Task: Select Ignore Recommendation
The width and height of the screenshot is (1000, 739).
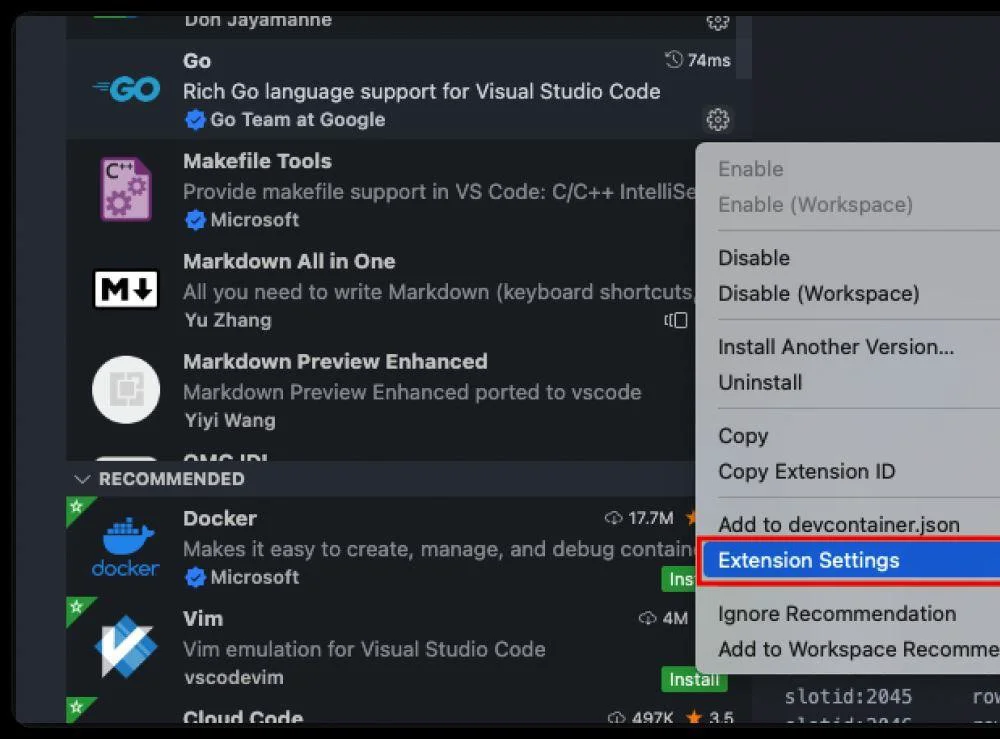Action: pos(837,614)
